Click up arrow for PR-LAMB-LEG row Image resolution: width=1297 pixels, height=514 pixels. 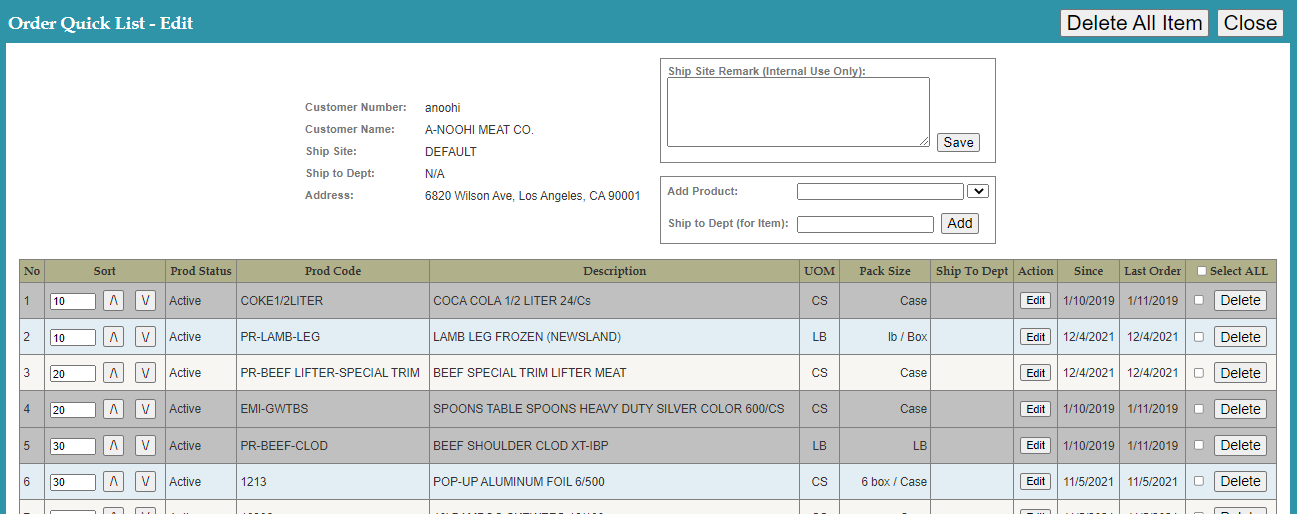tap(113, 337)
